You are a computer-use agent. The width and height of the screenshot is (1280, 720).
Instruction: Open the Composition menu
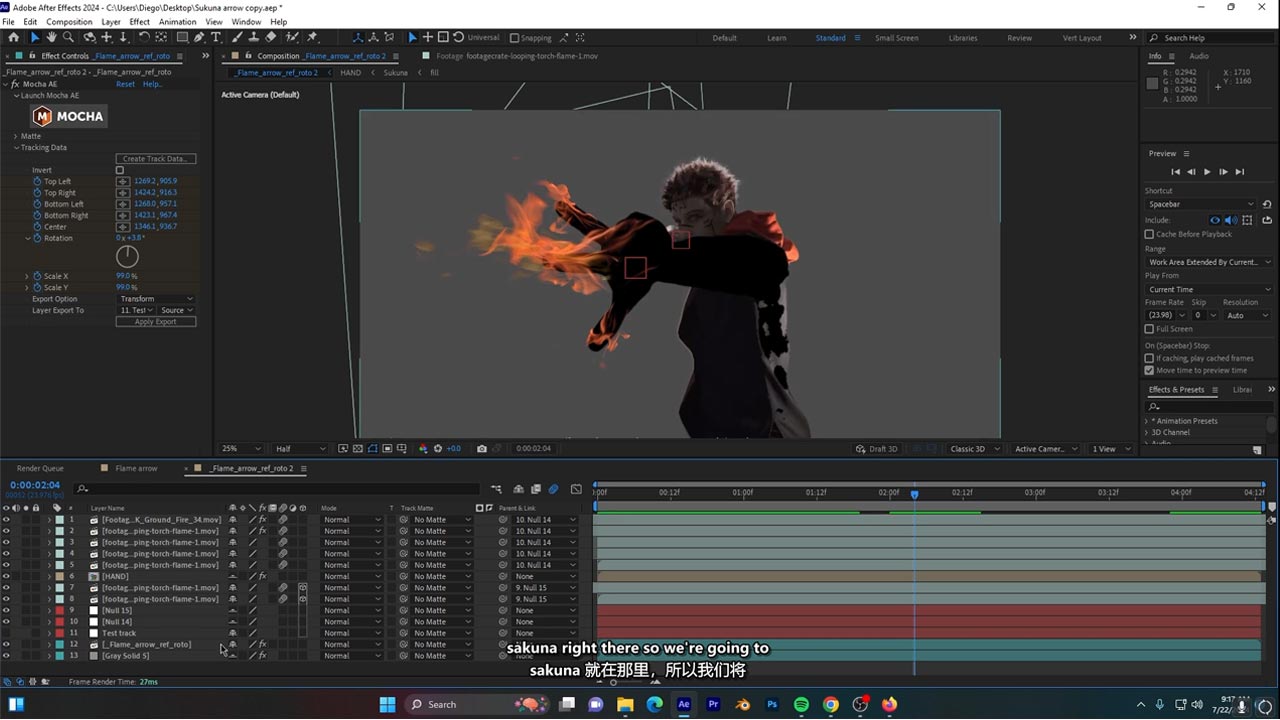tap(69, 22)
